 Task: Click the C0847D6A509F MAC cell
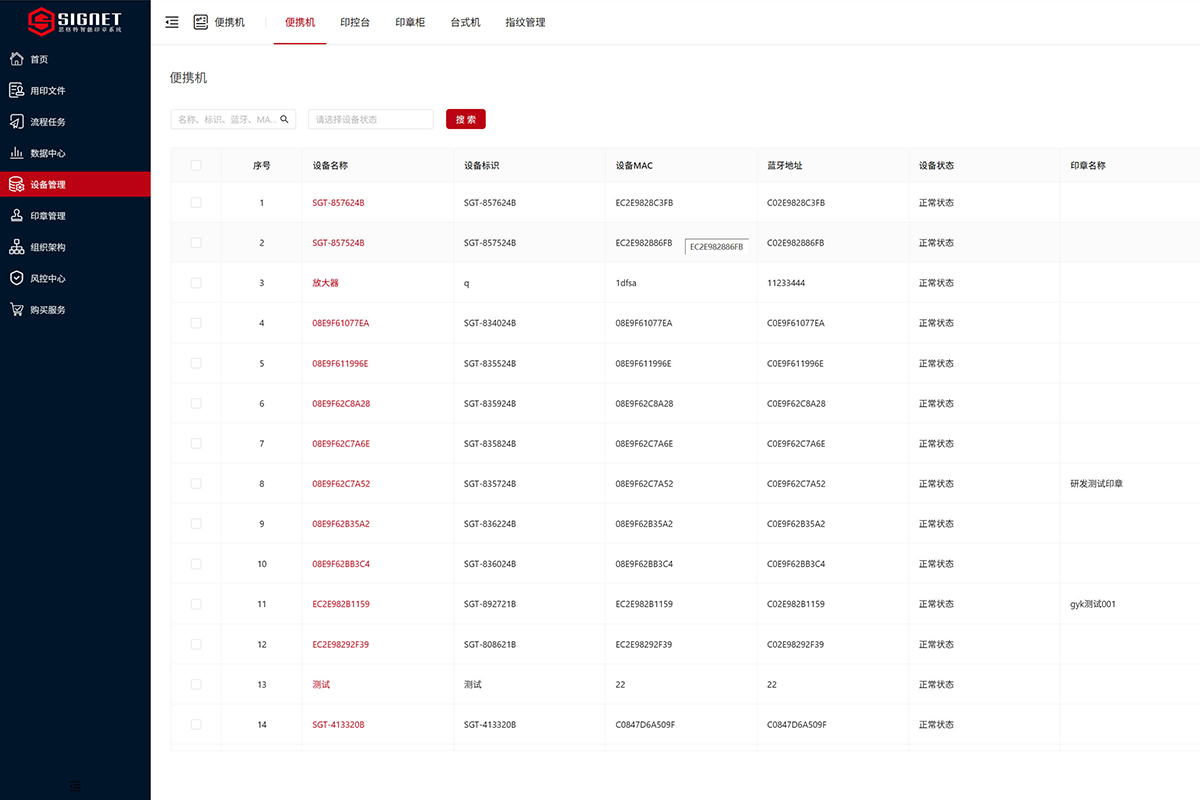(x=645, y=724)
